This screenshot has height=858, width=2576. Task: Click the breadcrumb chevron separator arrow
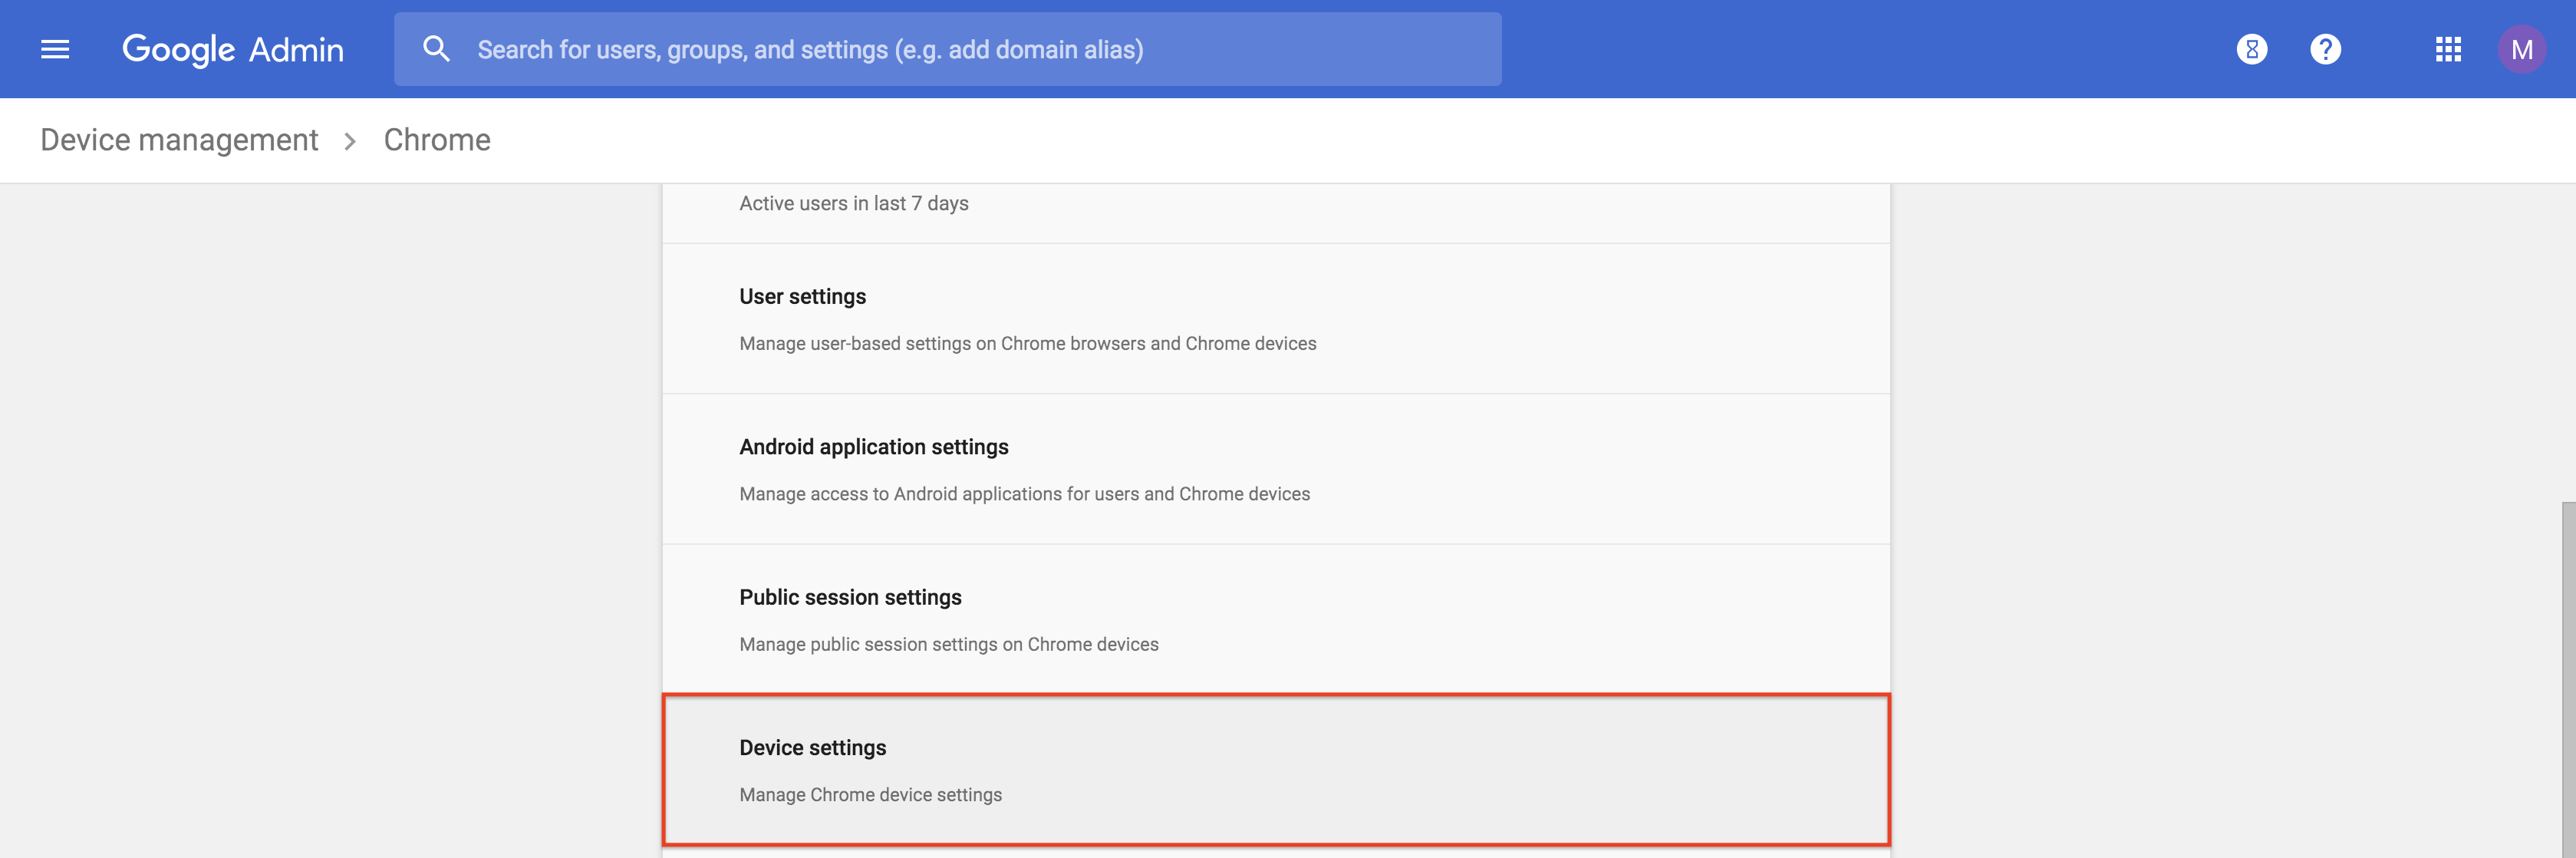tap(350, 141)
